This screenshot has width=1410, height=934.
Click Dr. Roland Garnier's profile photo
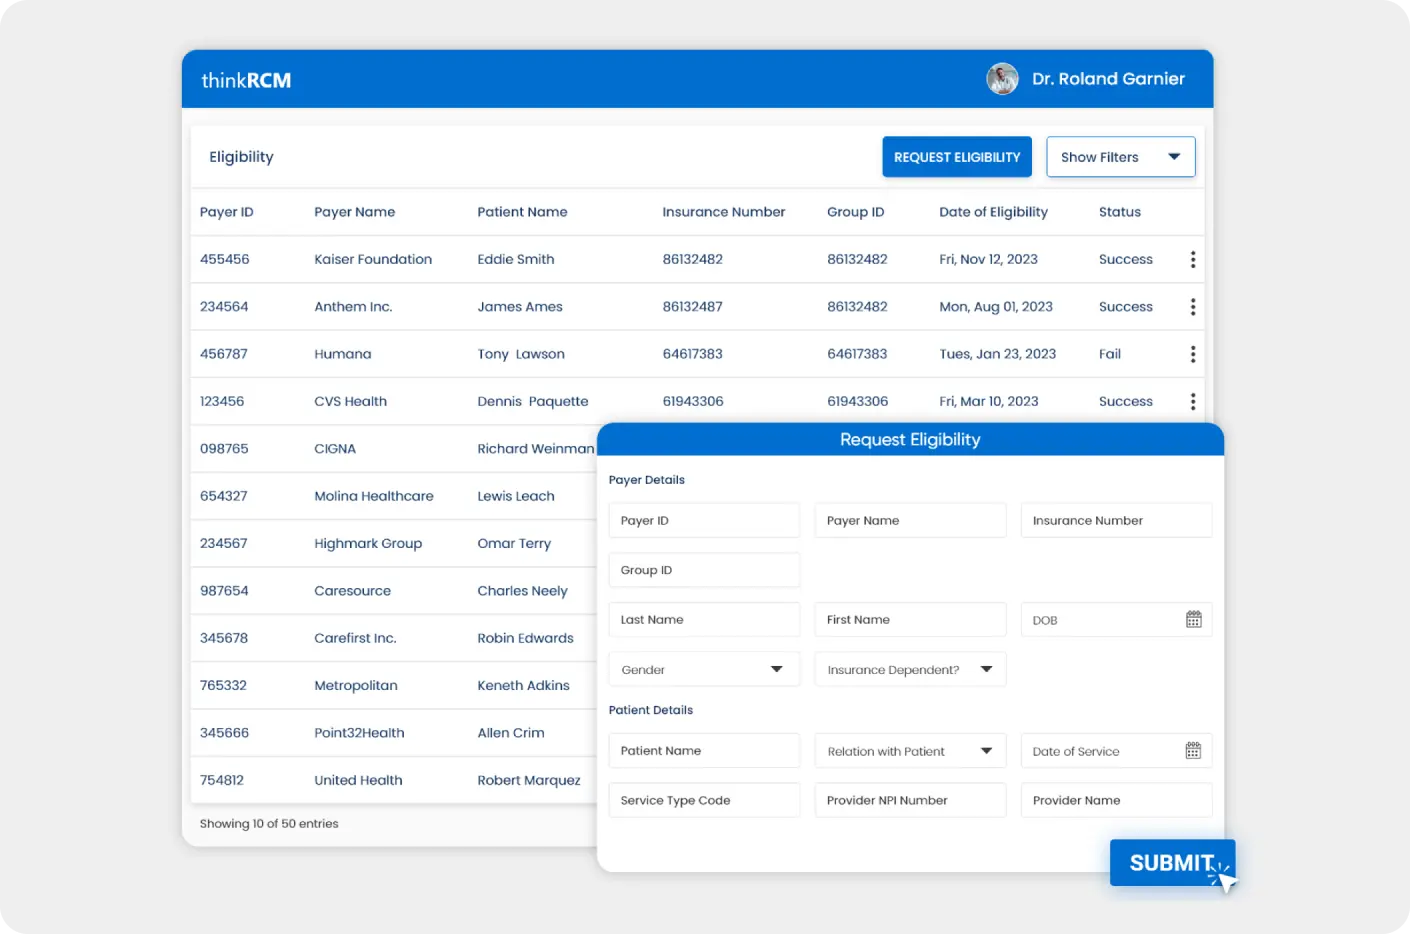1001,78
